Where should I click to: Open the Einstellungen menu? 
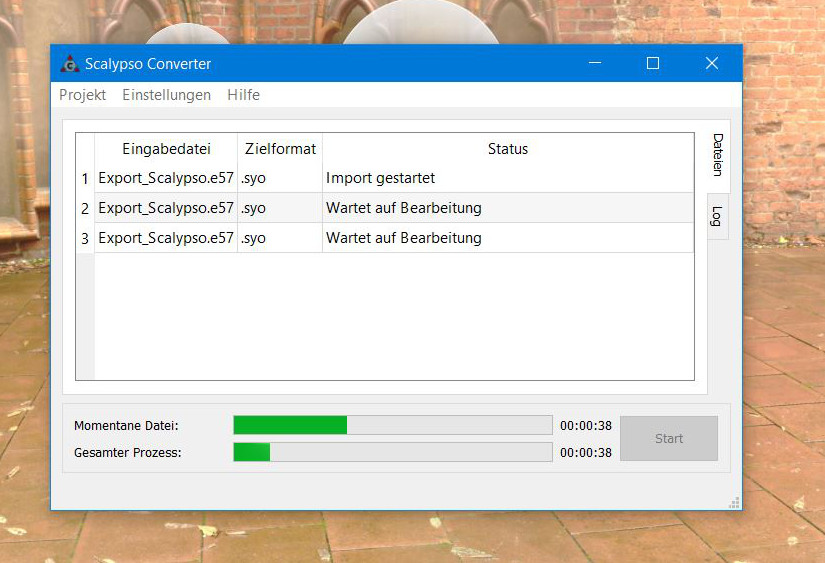(x=166, y=95)
